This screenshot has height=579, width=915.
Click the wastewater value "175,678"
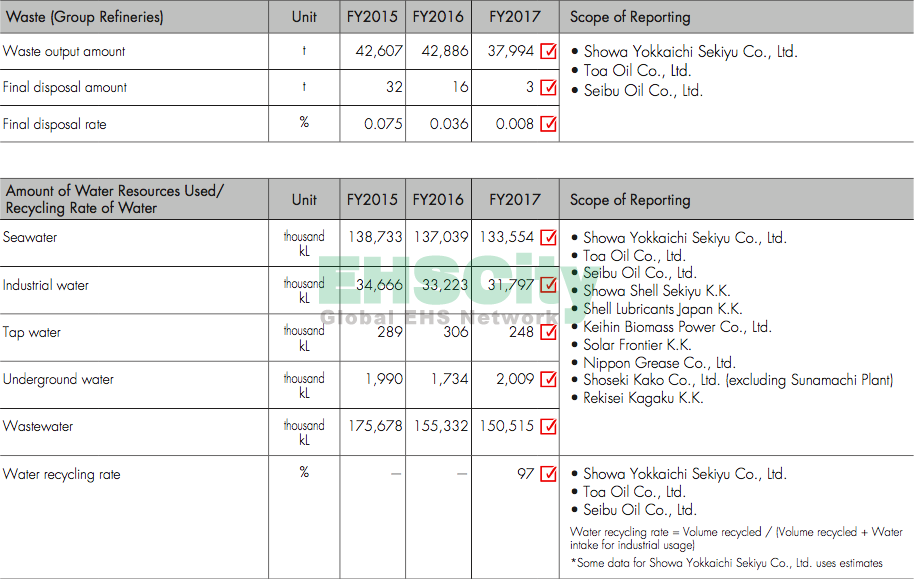coord(375,426)
